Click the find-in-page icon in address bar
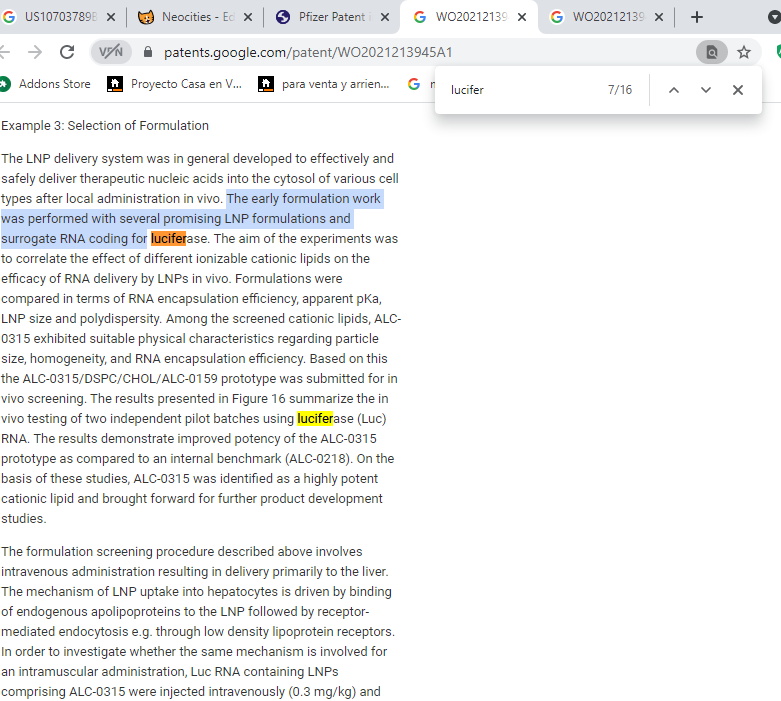Screen dimensions: 781x701 click(712, 52)
